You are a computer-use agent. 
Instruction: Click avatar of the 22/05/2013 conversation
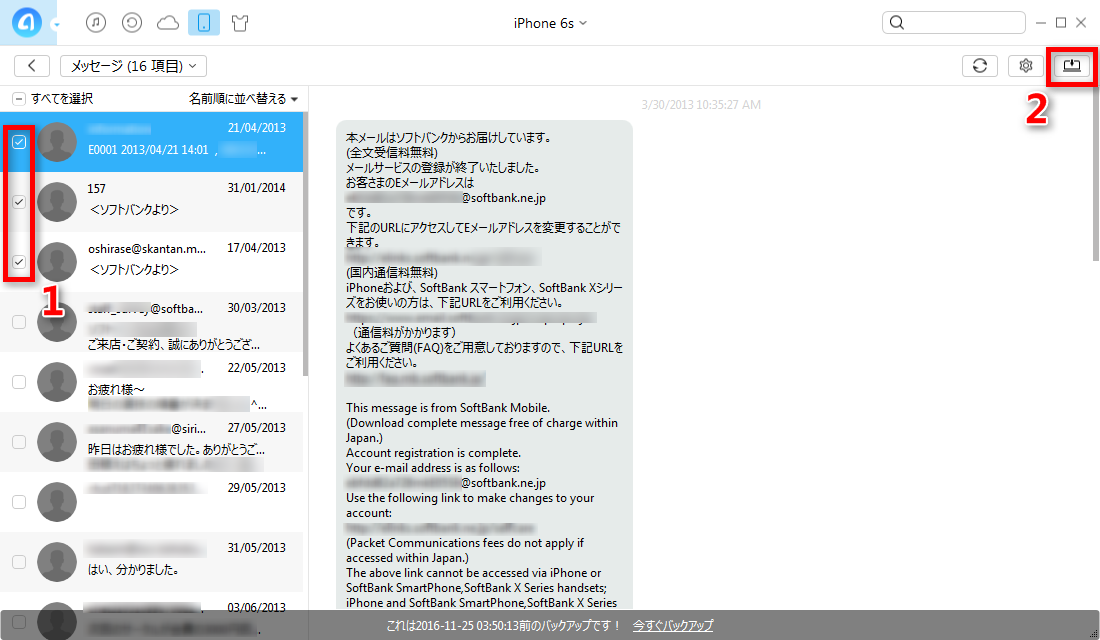click(x=57, y=382)
